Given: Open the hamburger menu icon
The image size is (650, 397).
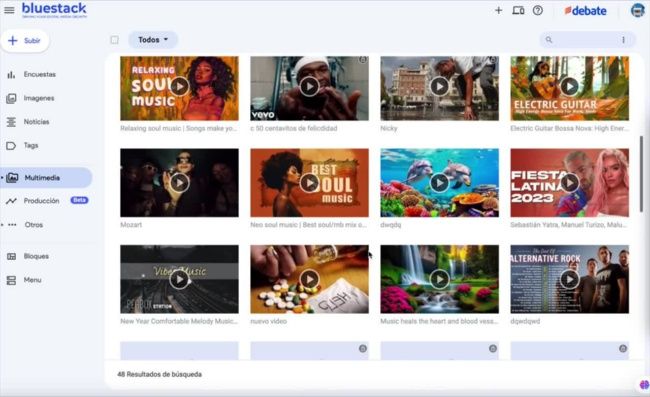Looking at the screenshot, I should pyautogui.click(x=9, y=10).
